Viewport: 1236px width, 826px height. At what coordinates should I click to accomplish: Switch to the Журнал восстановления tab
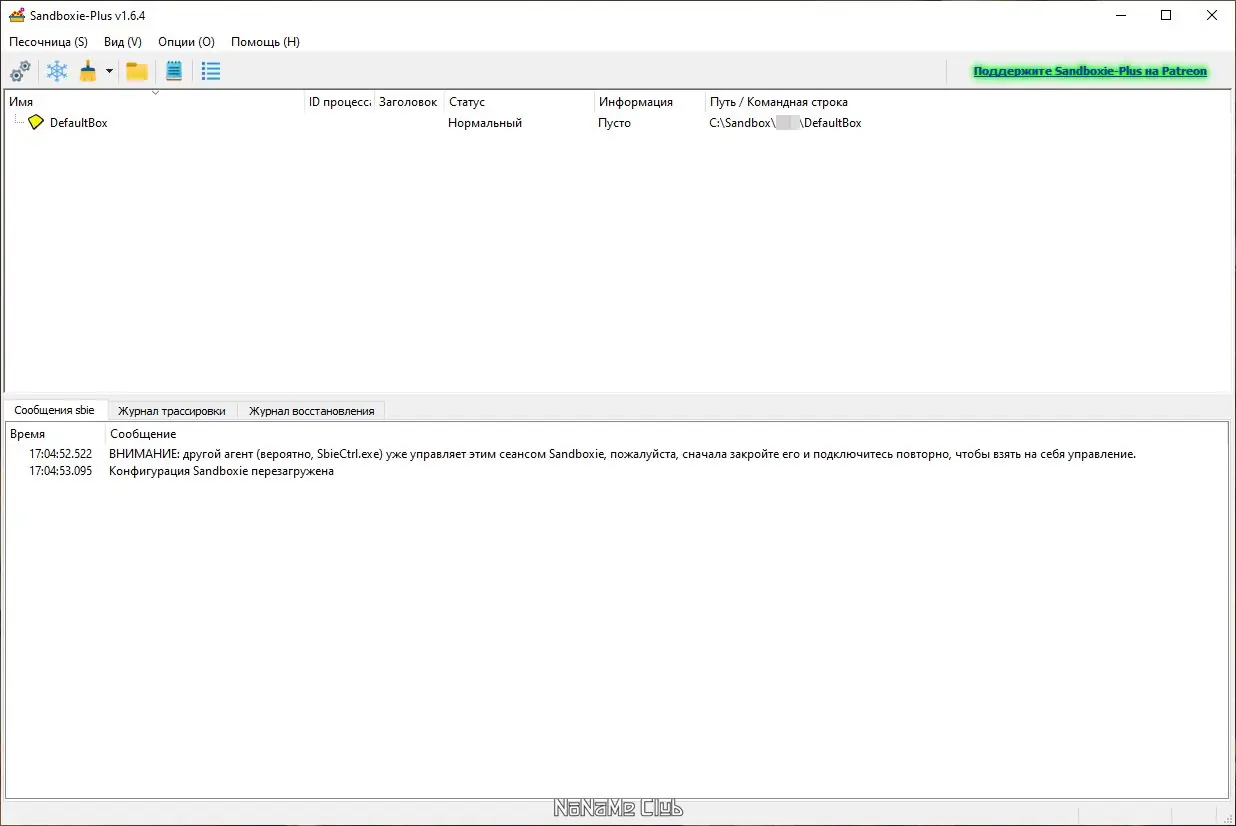[x=311, y=411]
